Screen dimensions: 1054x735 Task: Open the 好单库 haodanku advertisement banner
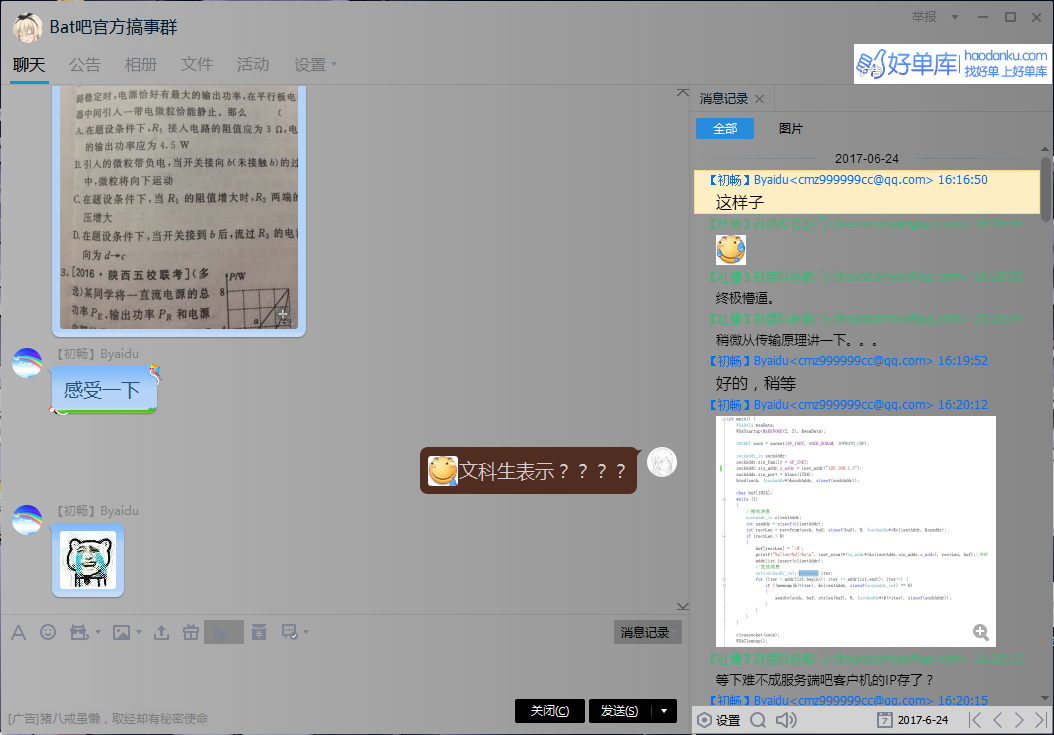click(952, 64)
